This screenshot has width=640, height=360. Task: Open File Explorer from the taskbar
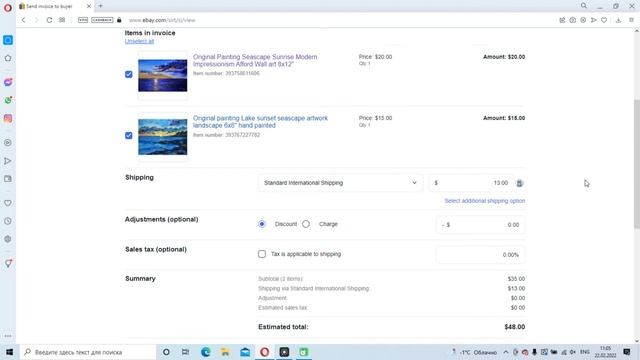(x=225, y=352)
